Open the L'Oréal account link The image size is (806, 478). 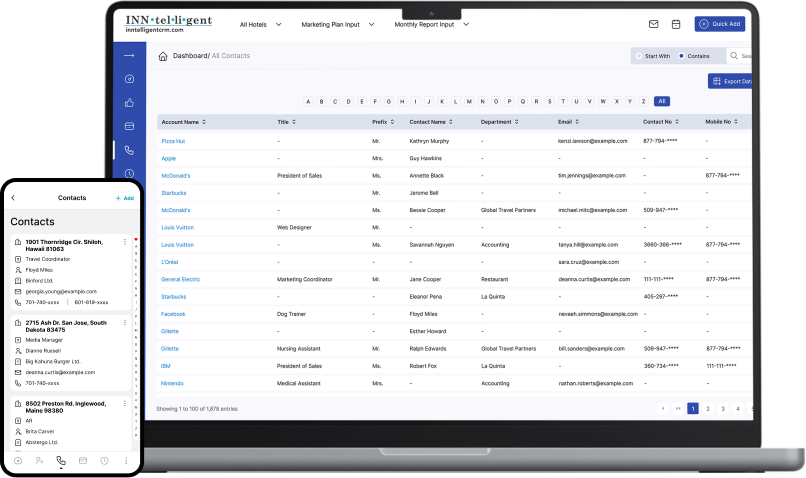tap(170, 262)
